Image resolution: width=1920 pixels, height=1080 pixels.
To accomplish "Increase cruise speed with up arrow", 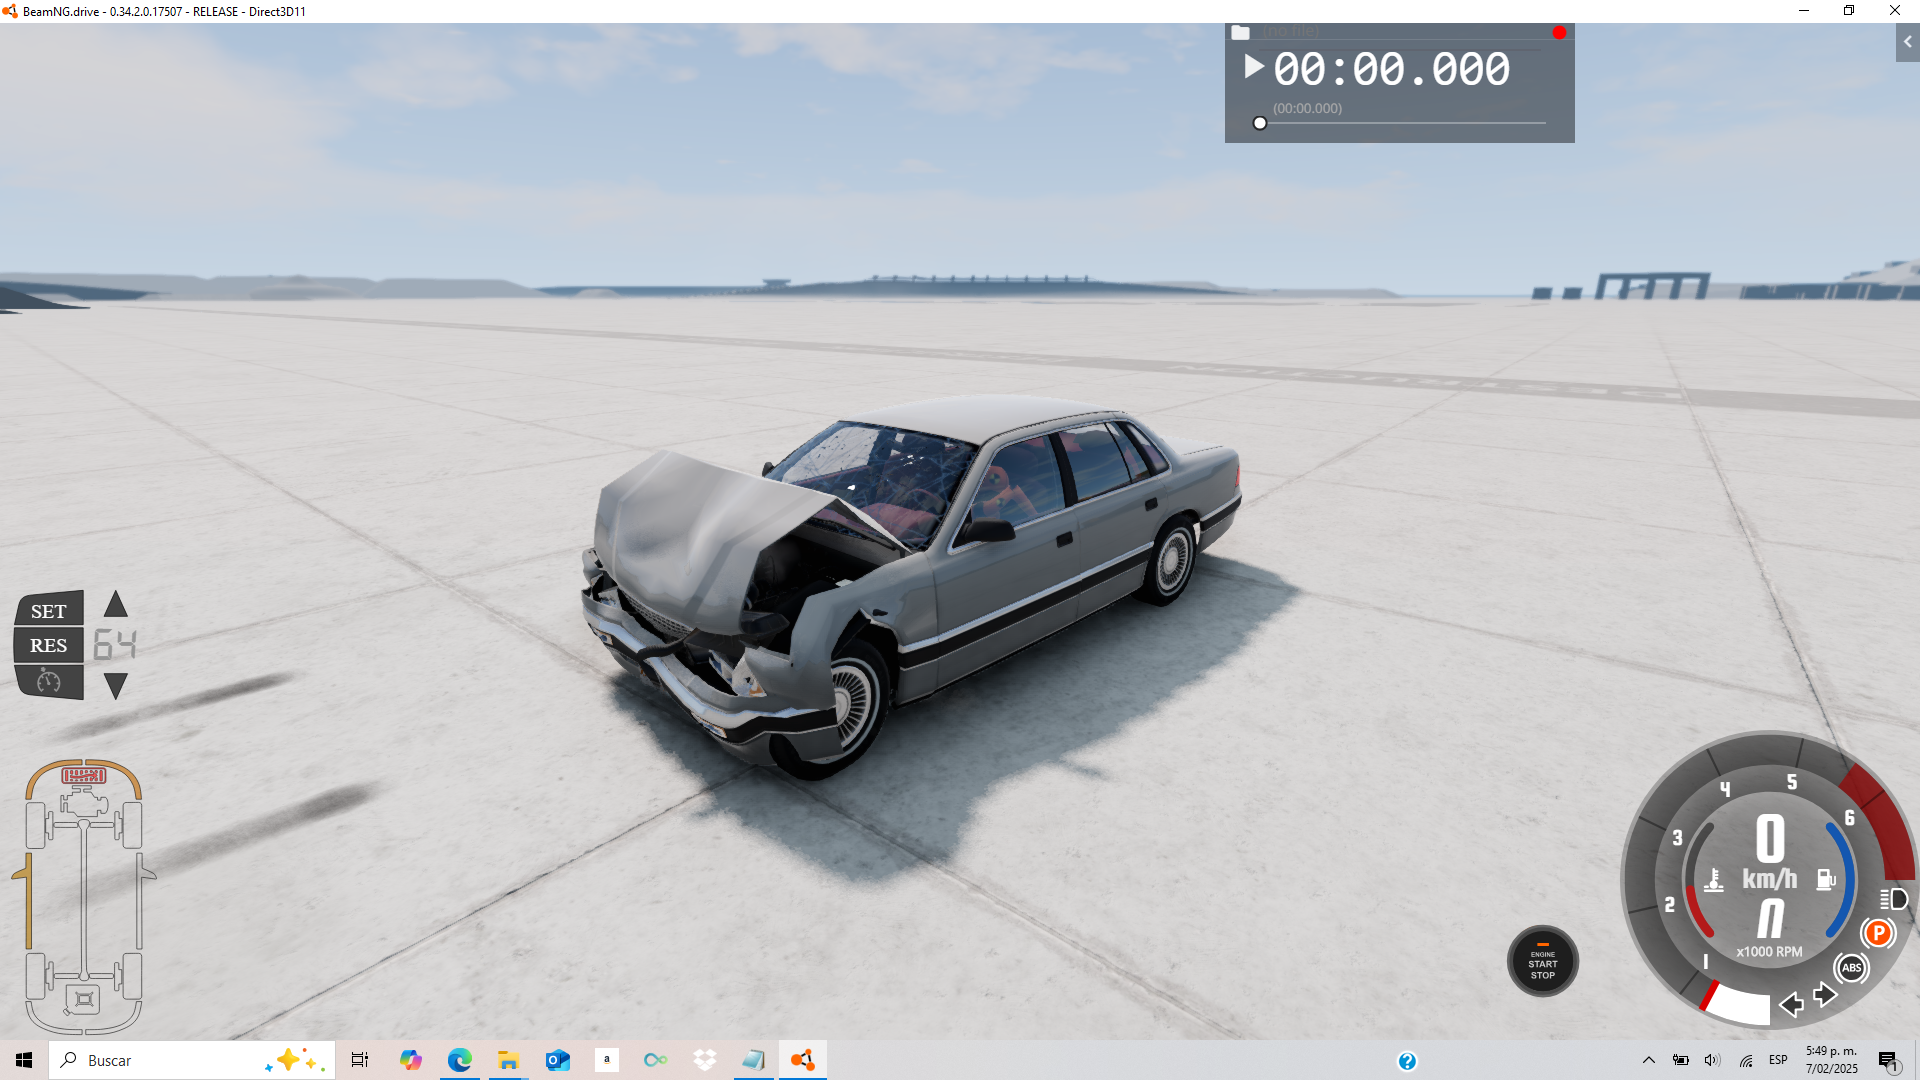I will [116, 604].
